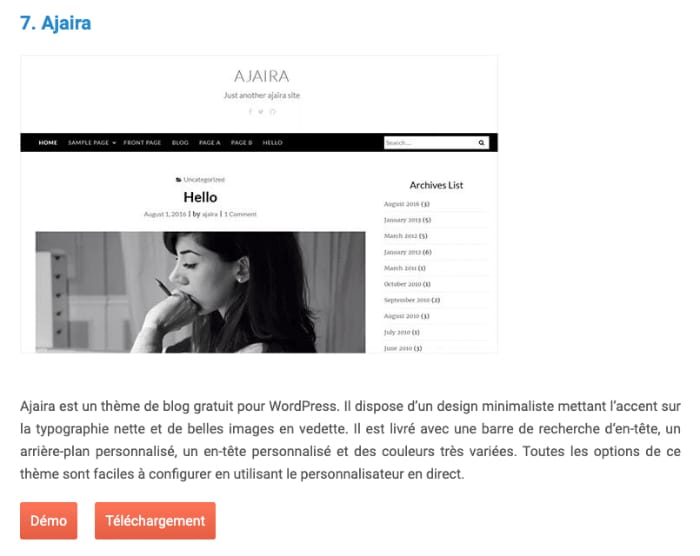Open the 7. Ajaira heading link
This screenshot has height=556, width=700.
(55, 23)
